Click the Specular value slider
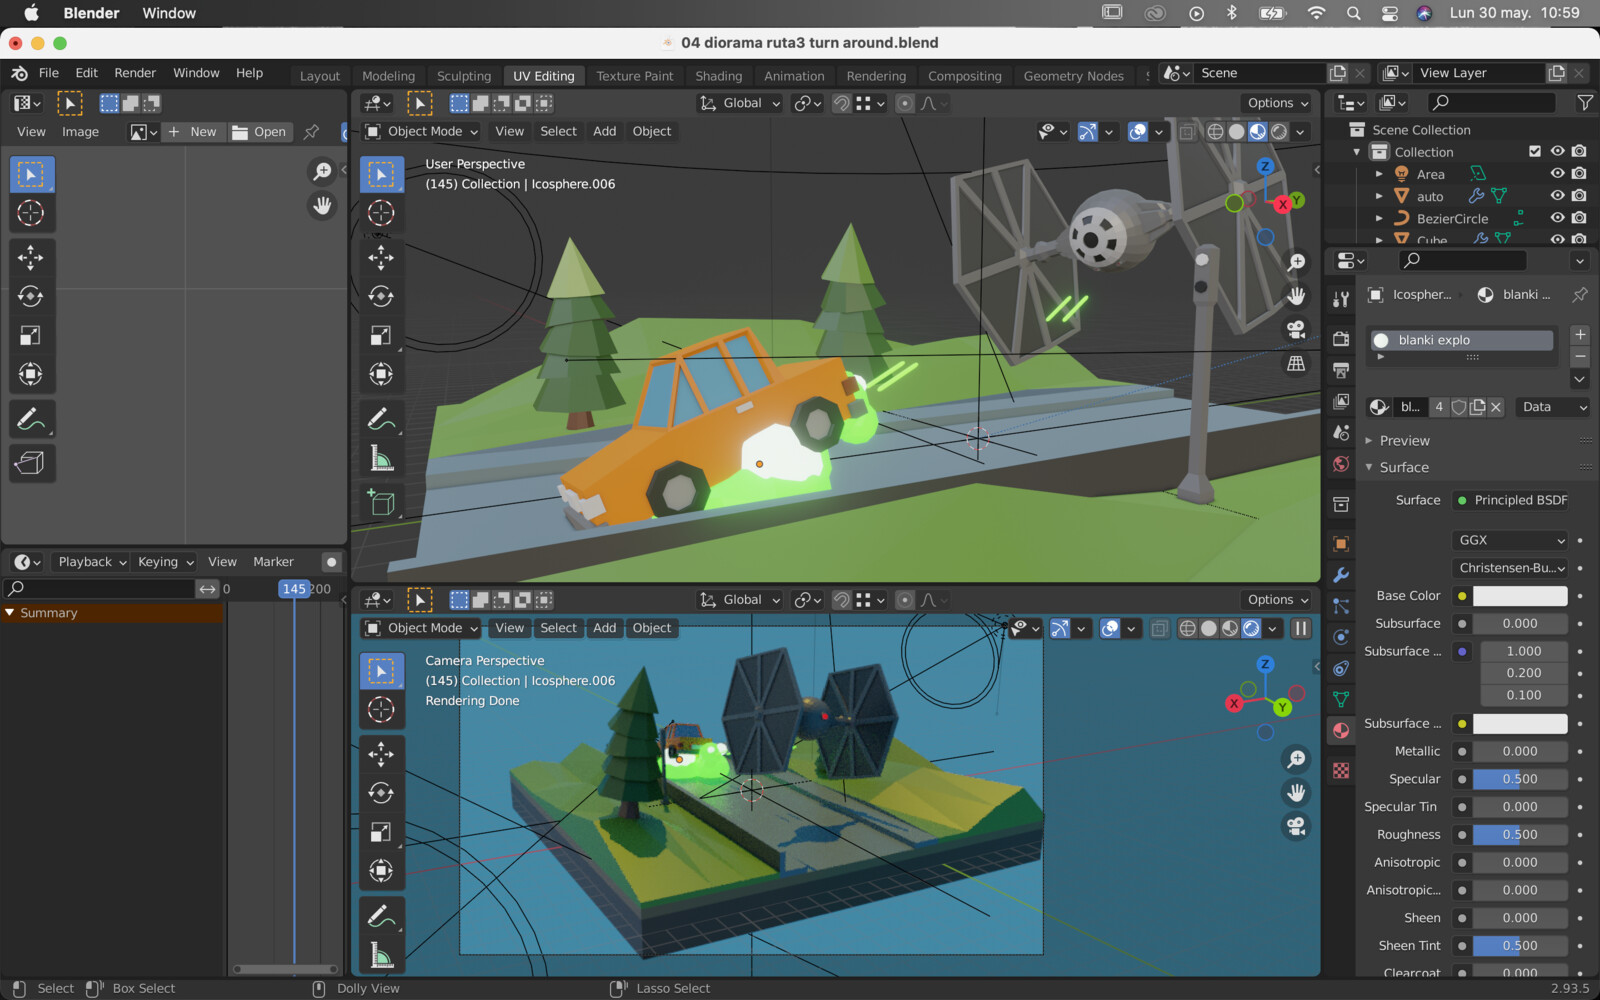 pos(1520,779)
